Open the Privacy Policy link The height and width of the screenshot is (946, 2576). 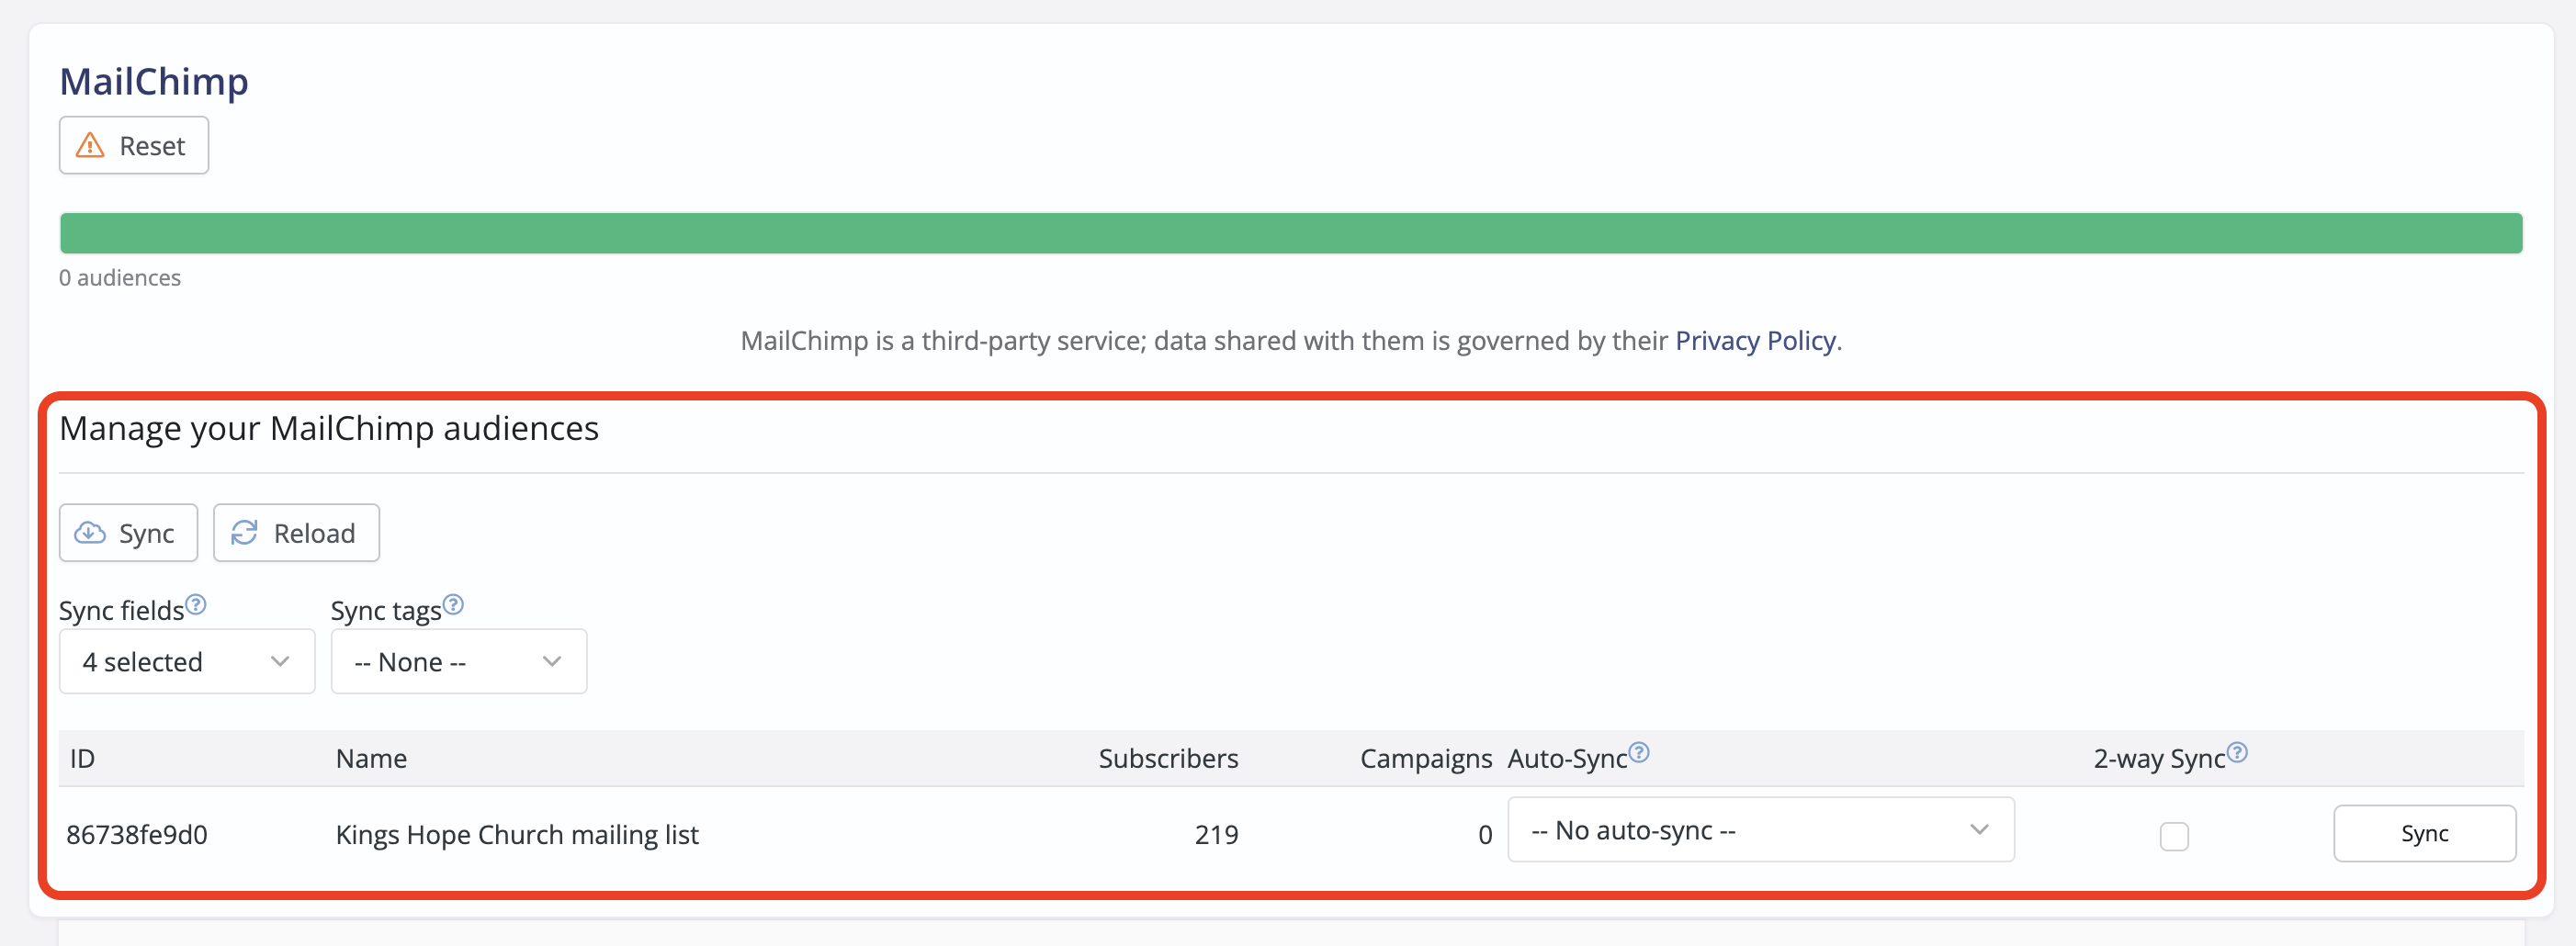point(1755,340)
